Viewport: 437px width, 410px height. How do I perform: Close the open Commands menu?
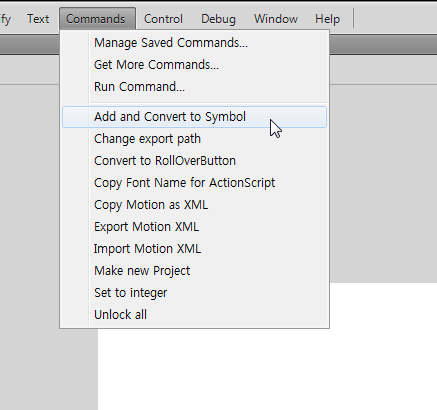click(x=96, y=19)
